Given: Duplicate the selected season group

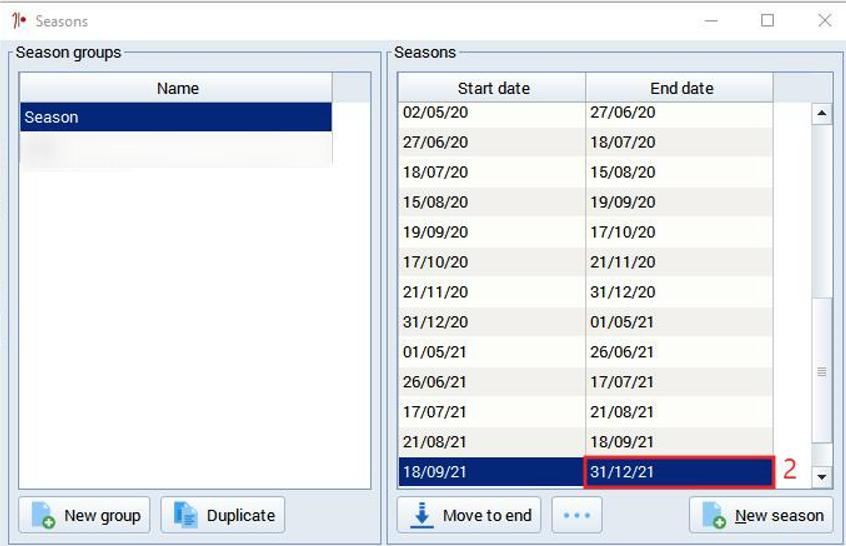Looking at the screenshot, I should pos(223,515).
